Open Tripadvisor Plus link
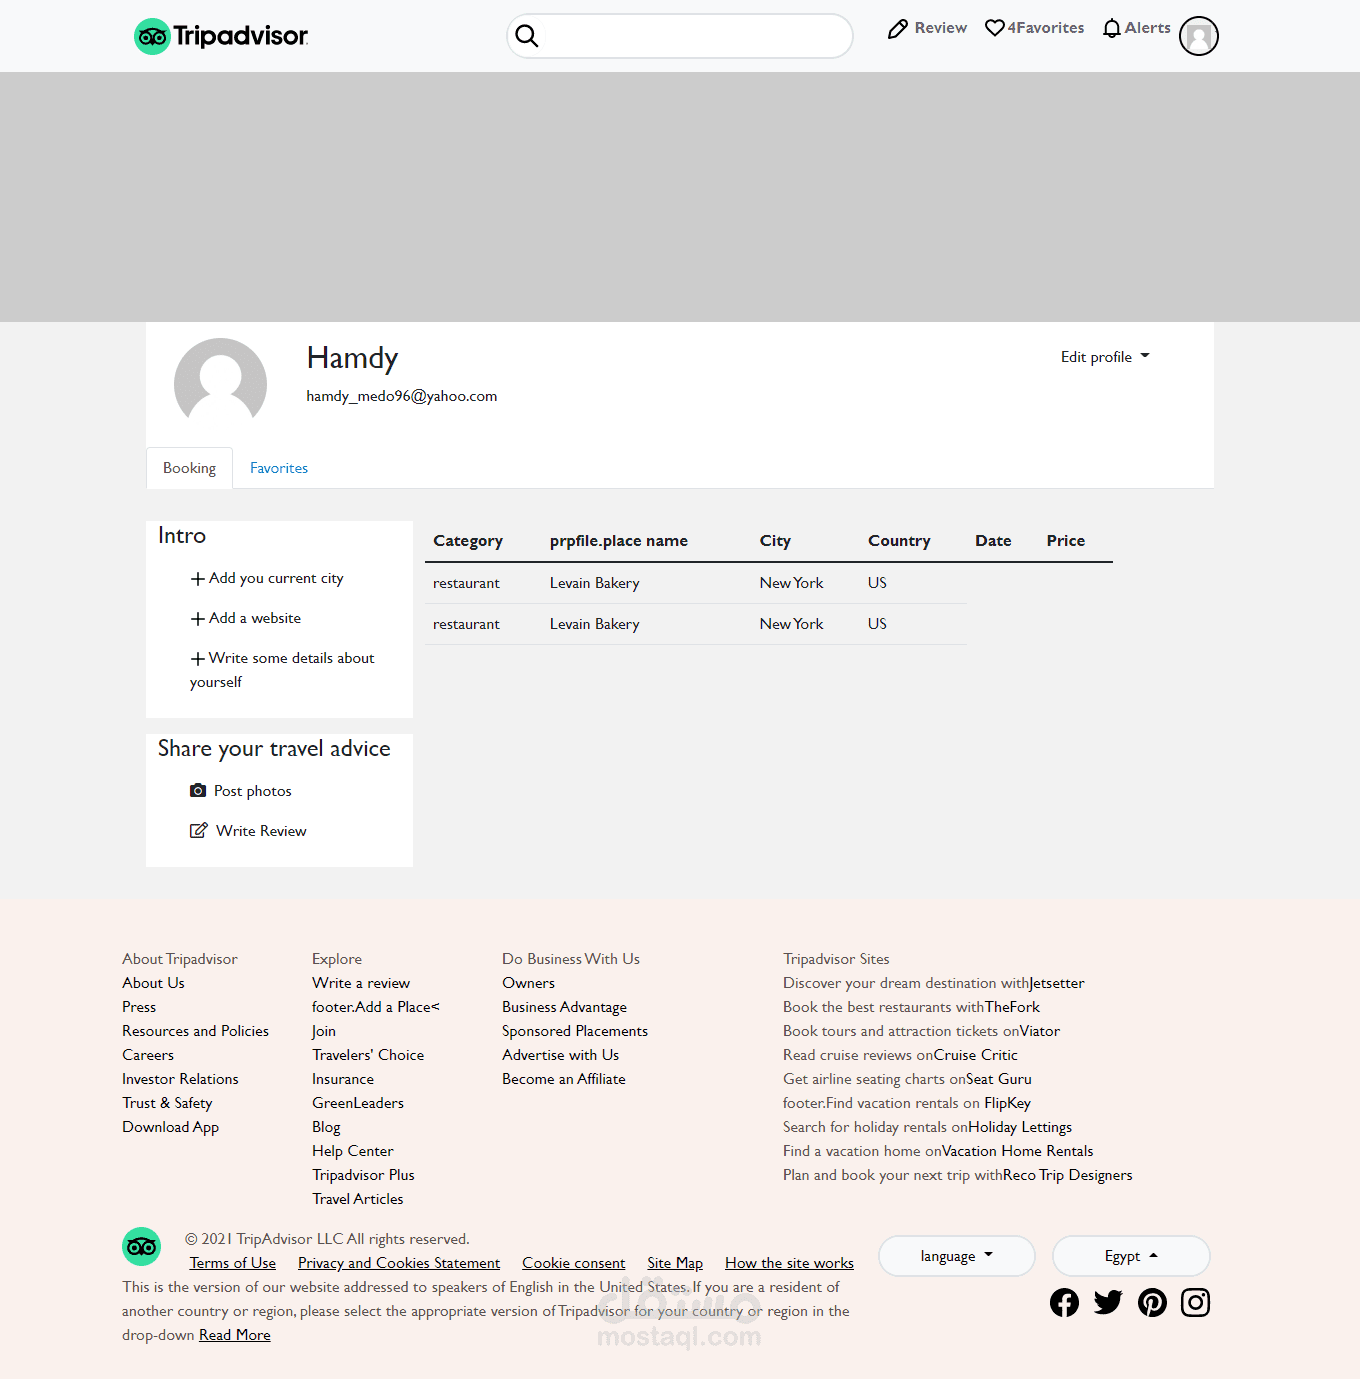The height and width of the screenshot is (1379, 1360). click(363, 1175)
